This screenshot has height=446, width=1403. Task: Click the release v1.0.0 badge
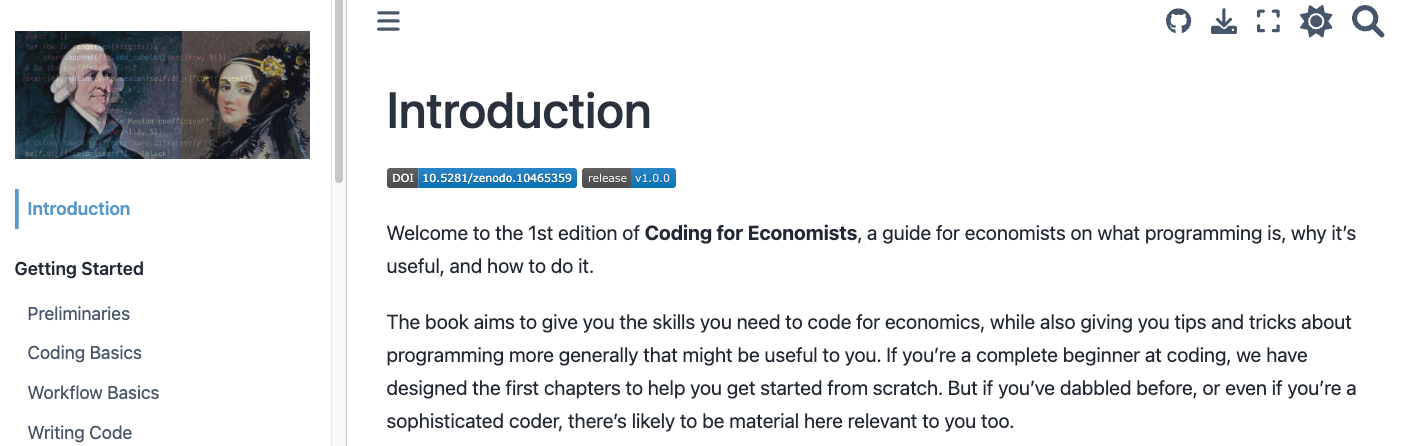(629, 178)
